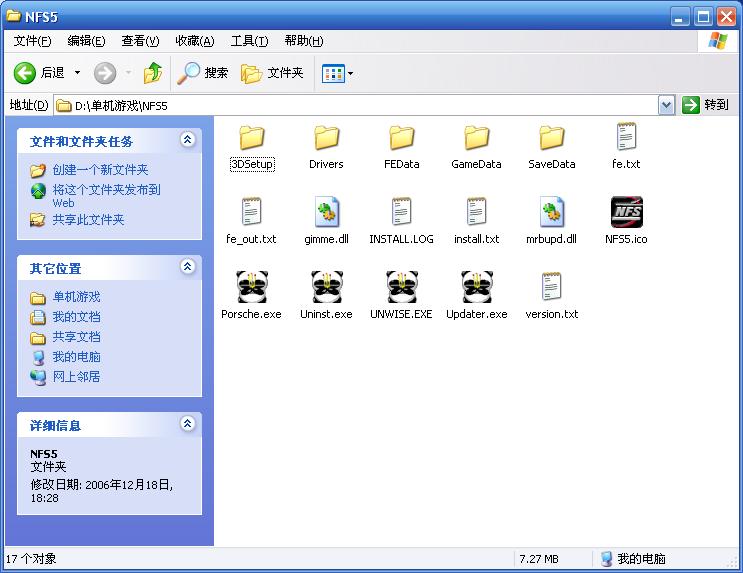
Task: Go up one folder level
Action: coord(153,73)
